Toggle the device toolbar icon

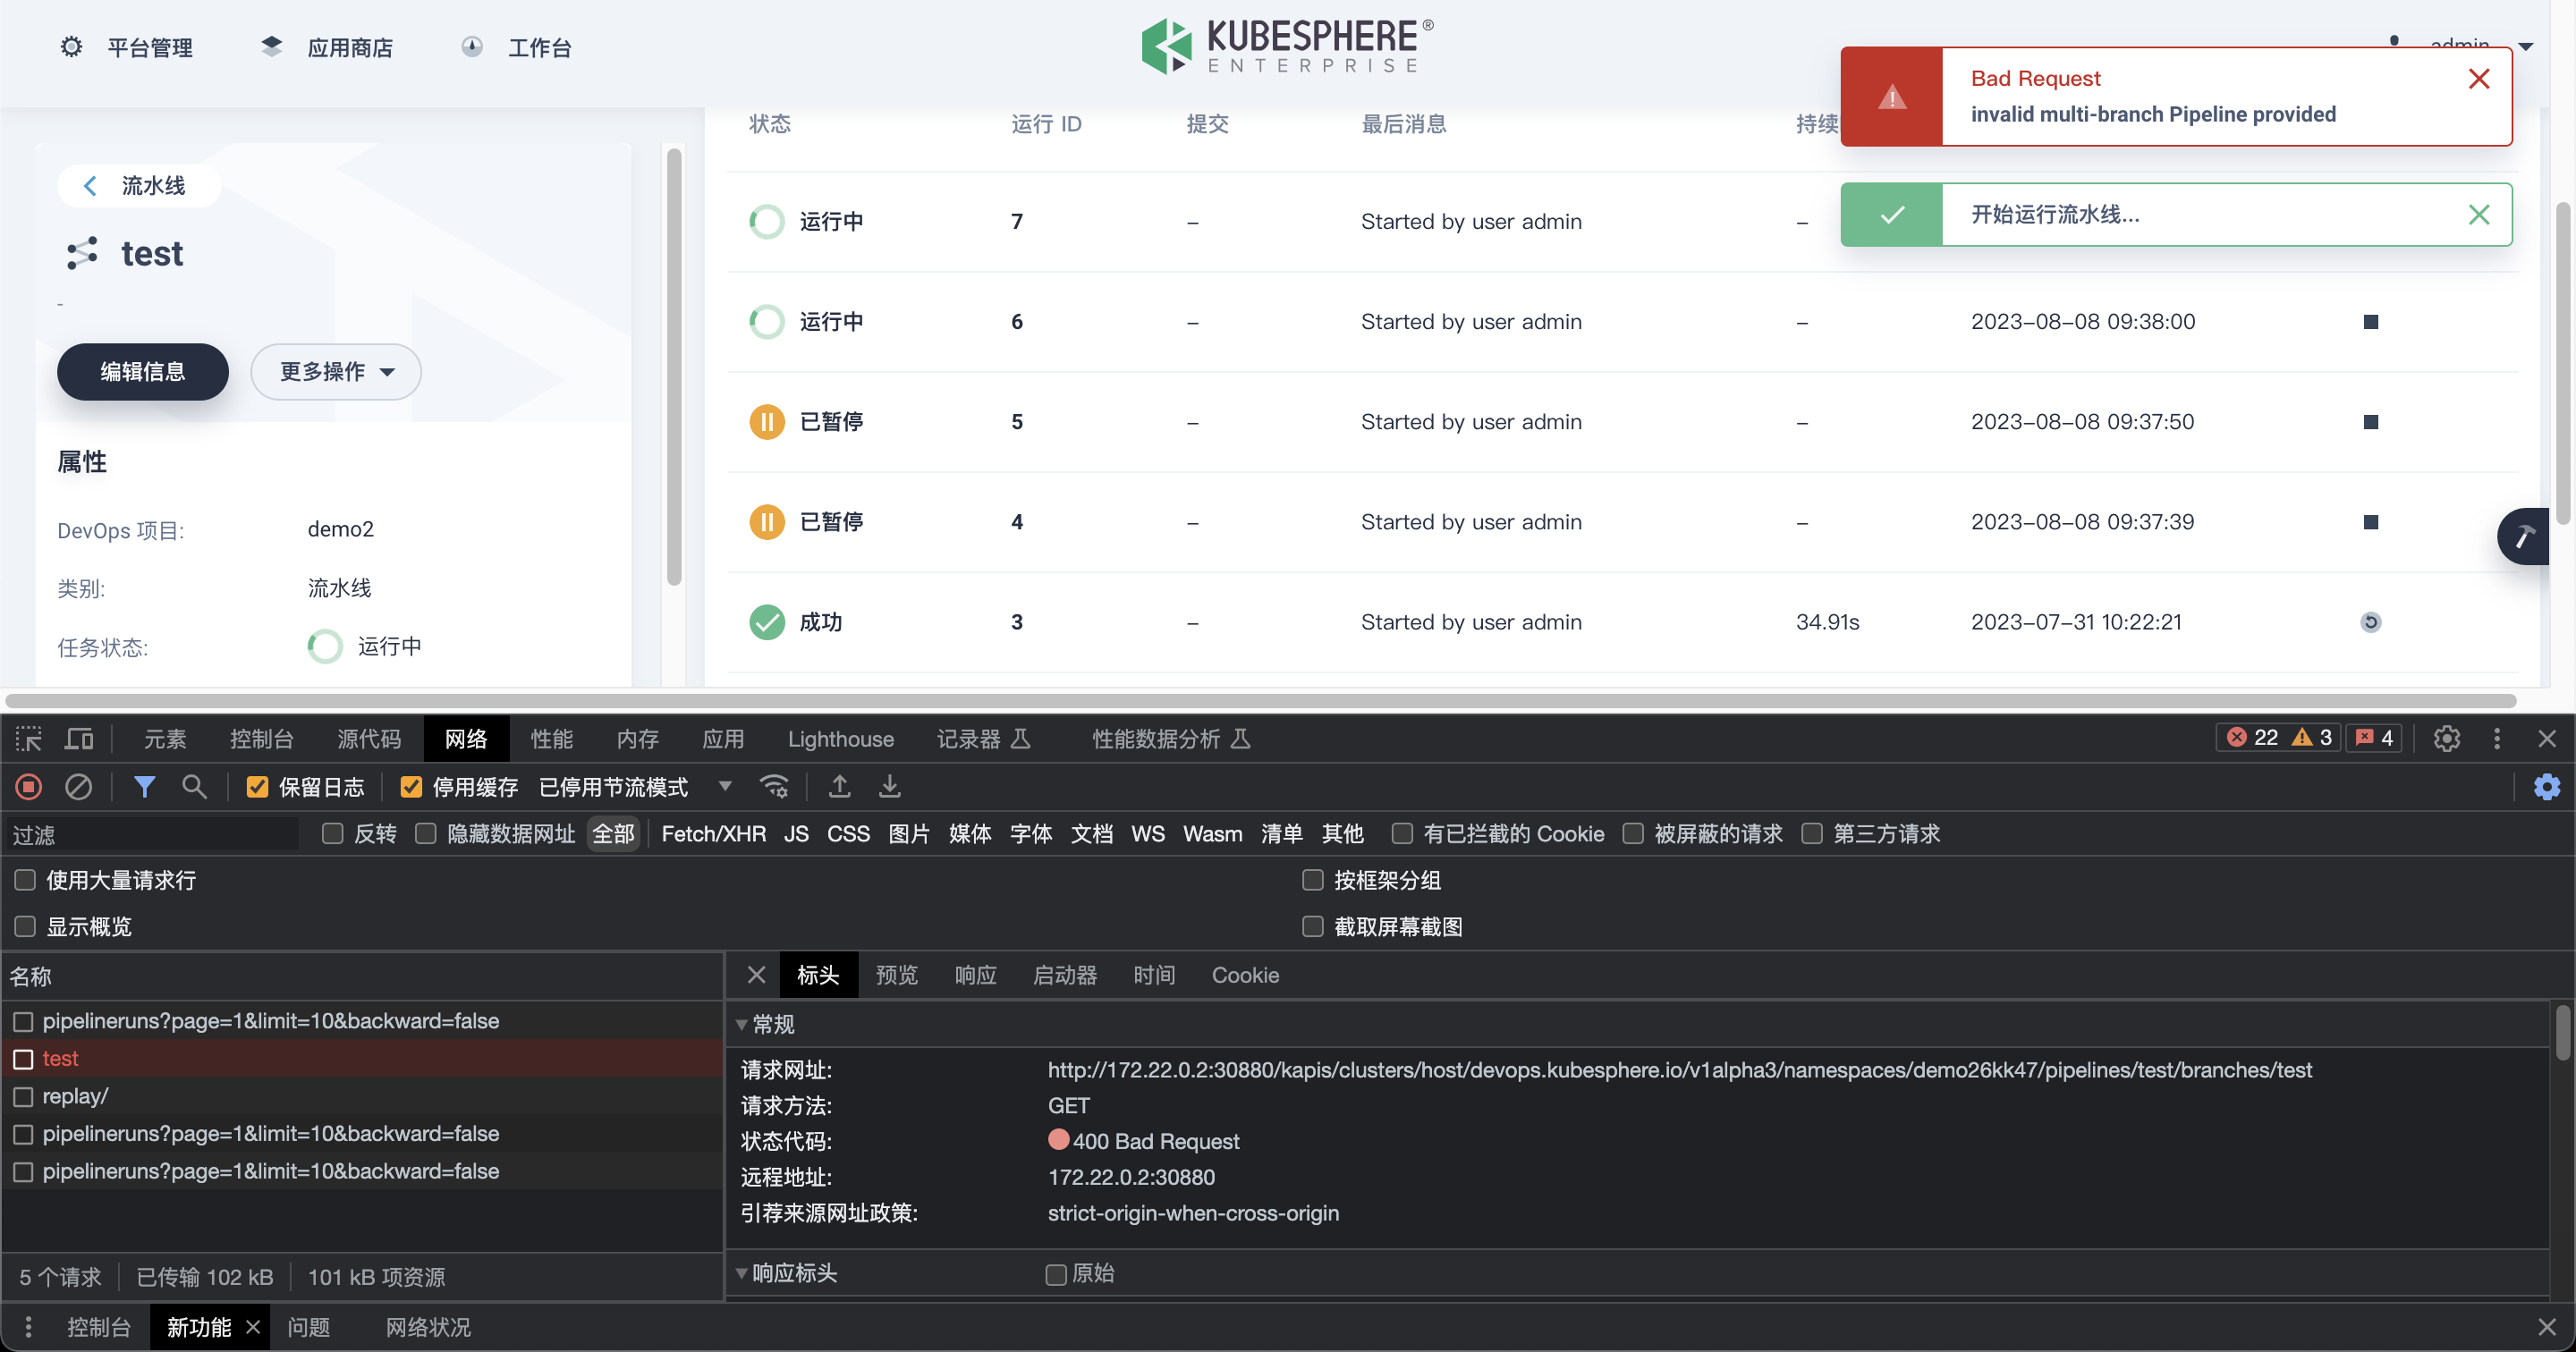(79, 739)
